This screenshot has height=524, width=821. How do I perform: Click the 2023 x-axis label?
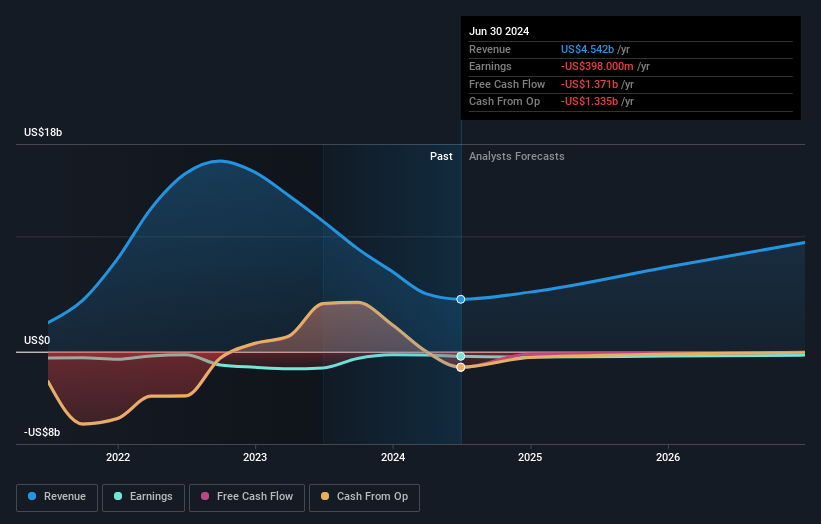coord(255,458)
